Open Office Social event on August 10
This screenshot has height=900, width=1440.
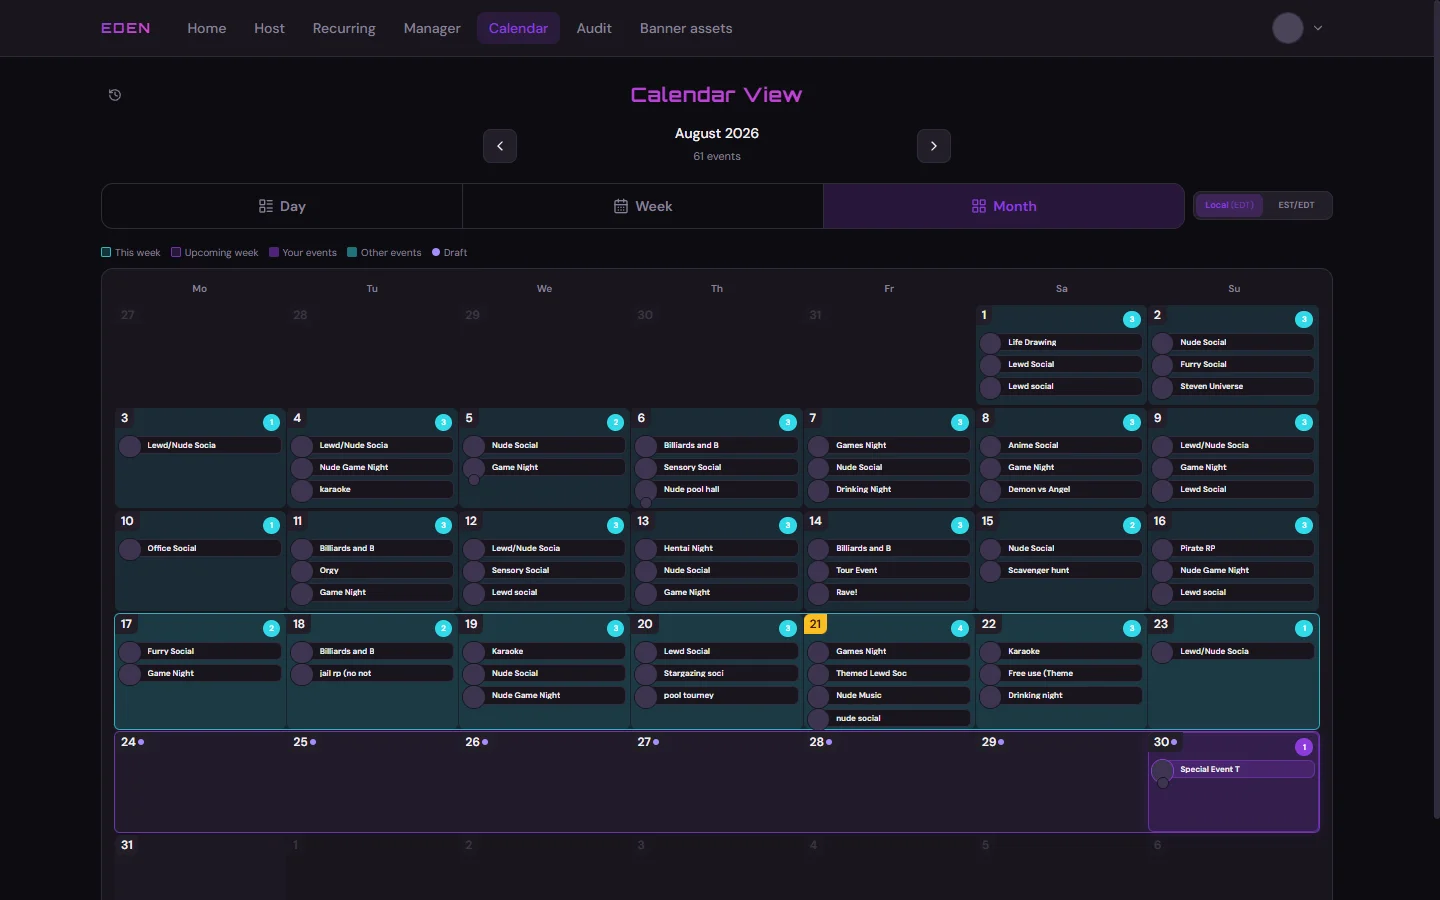click(200, 548)
